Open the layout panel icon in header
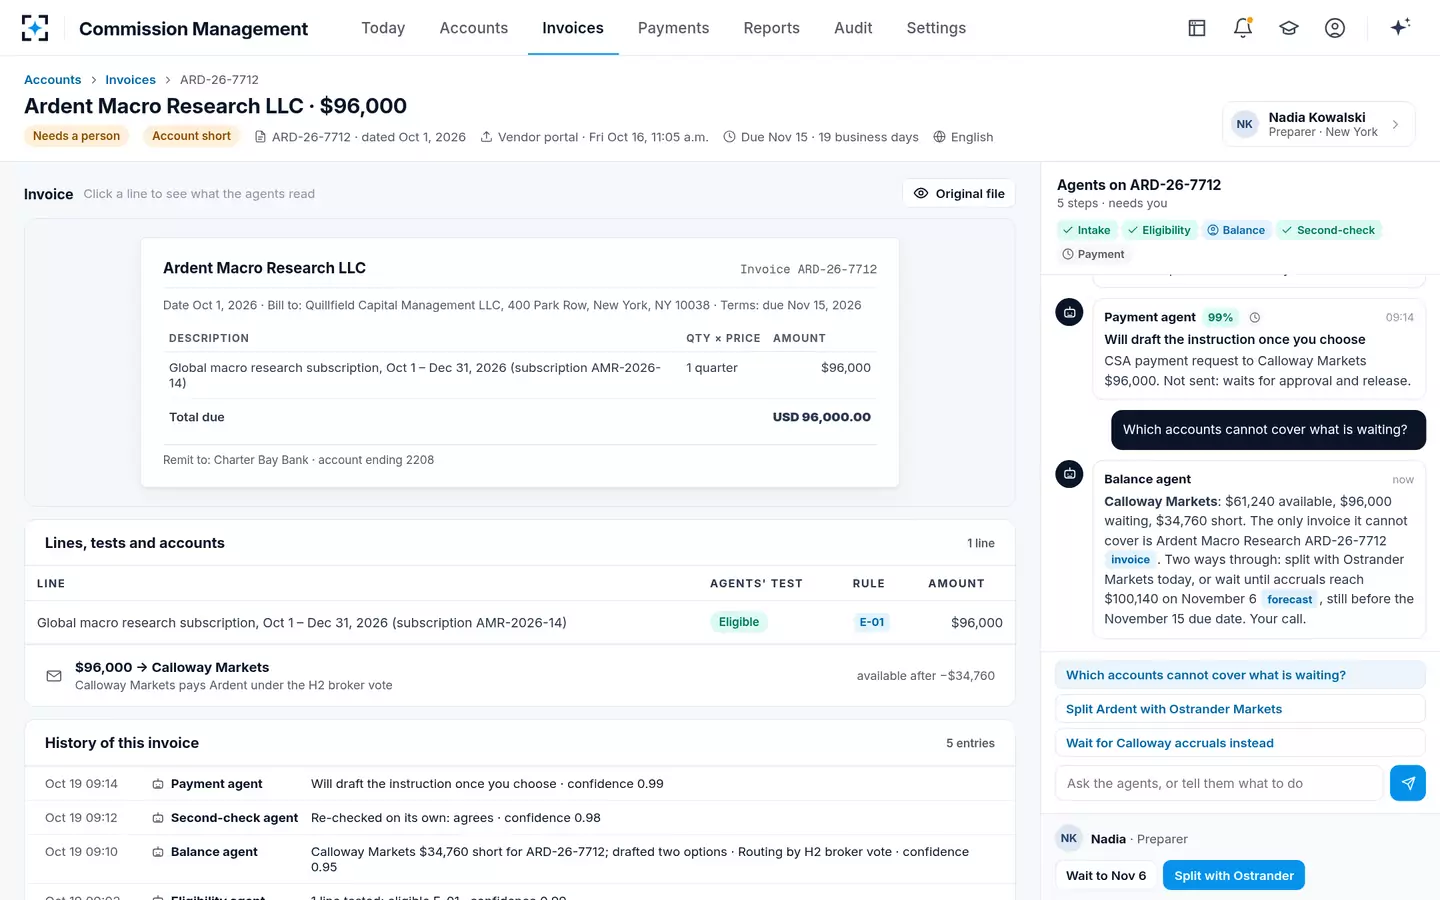This screenshot has height=900, width=1440. [1197, 28]
